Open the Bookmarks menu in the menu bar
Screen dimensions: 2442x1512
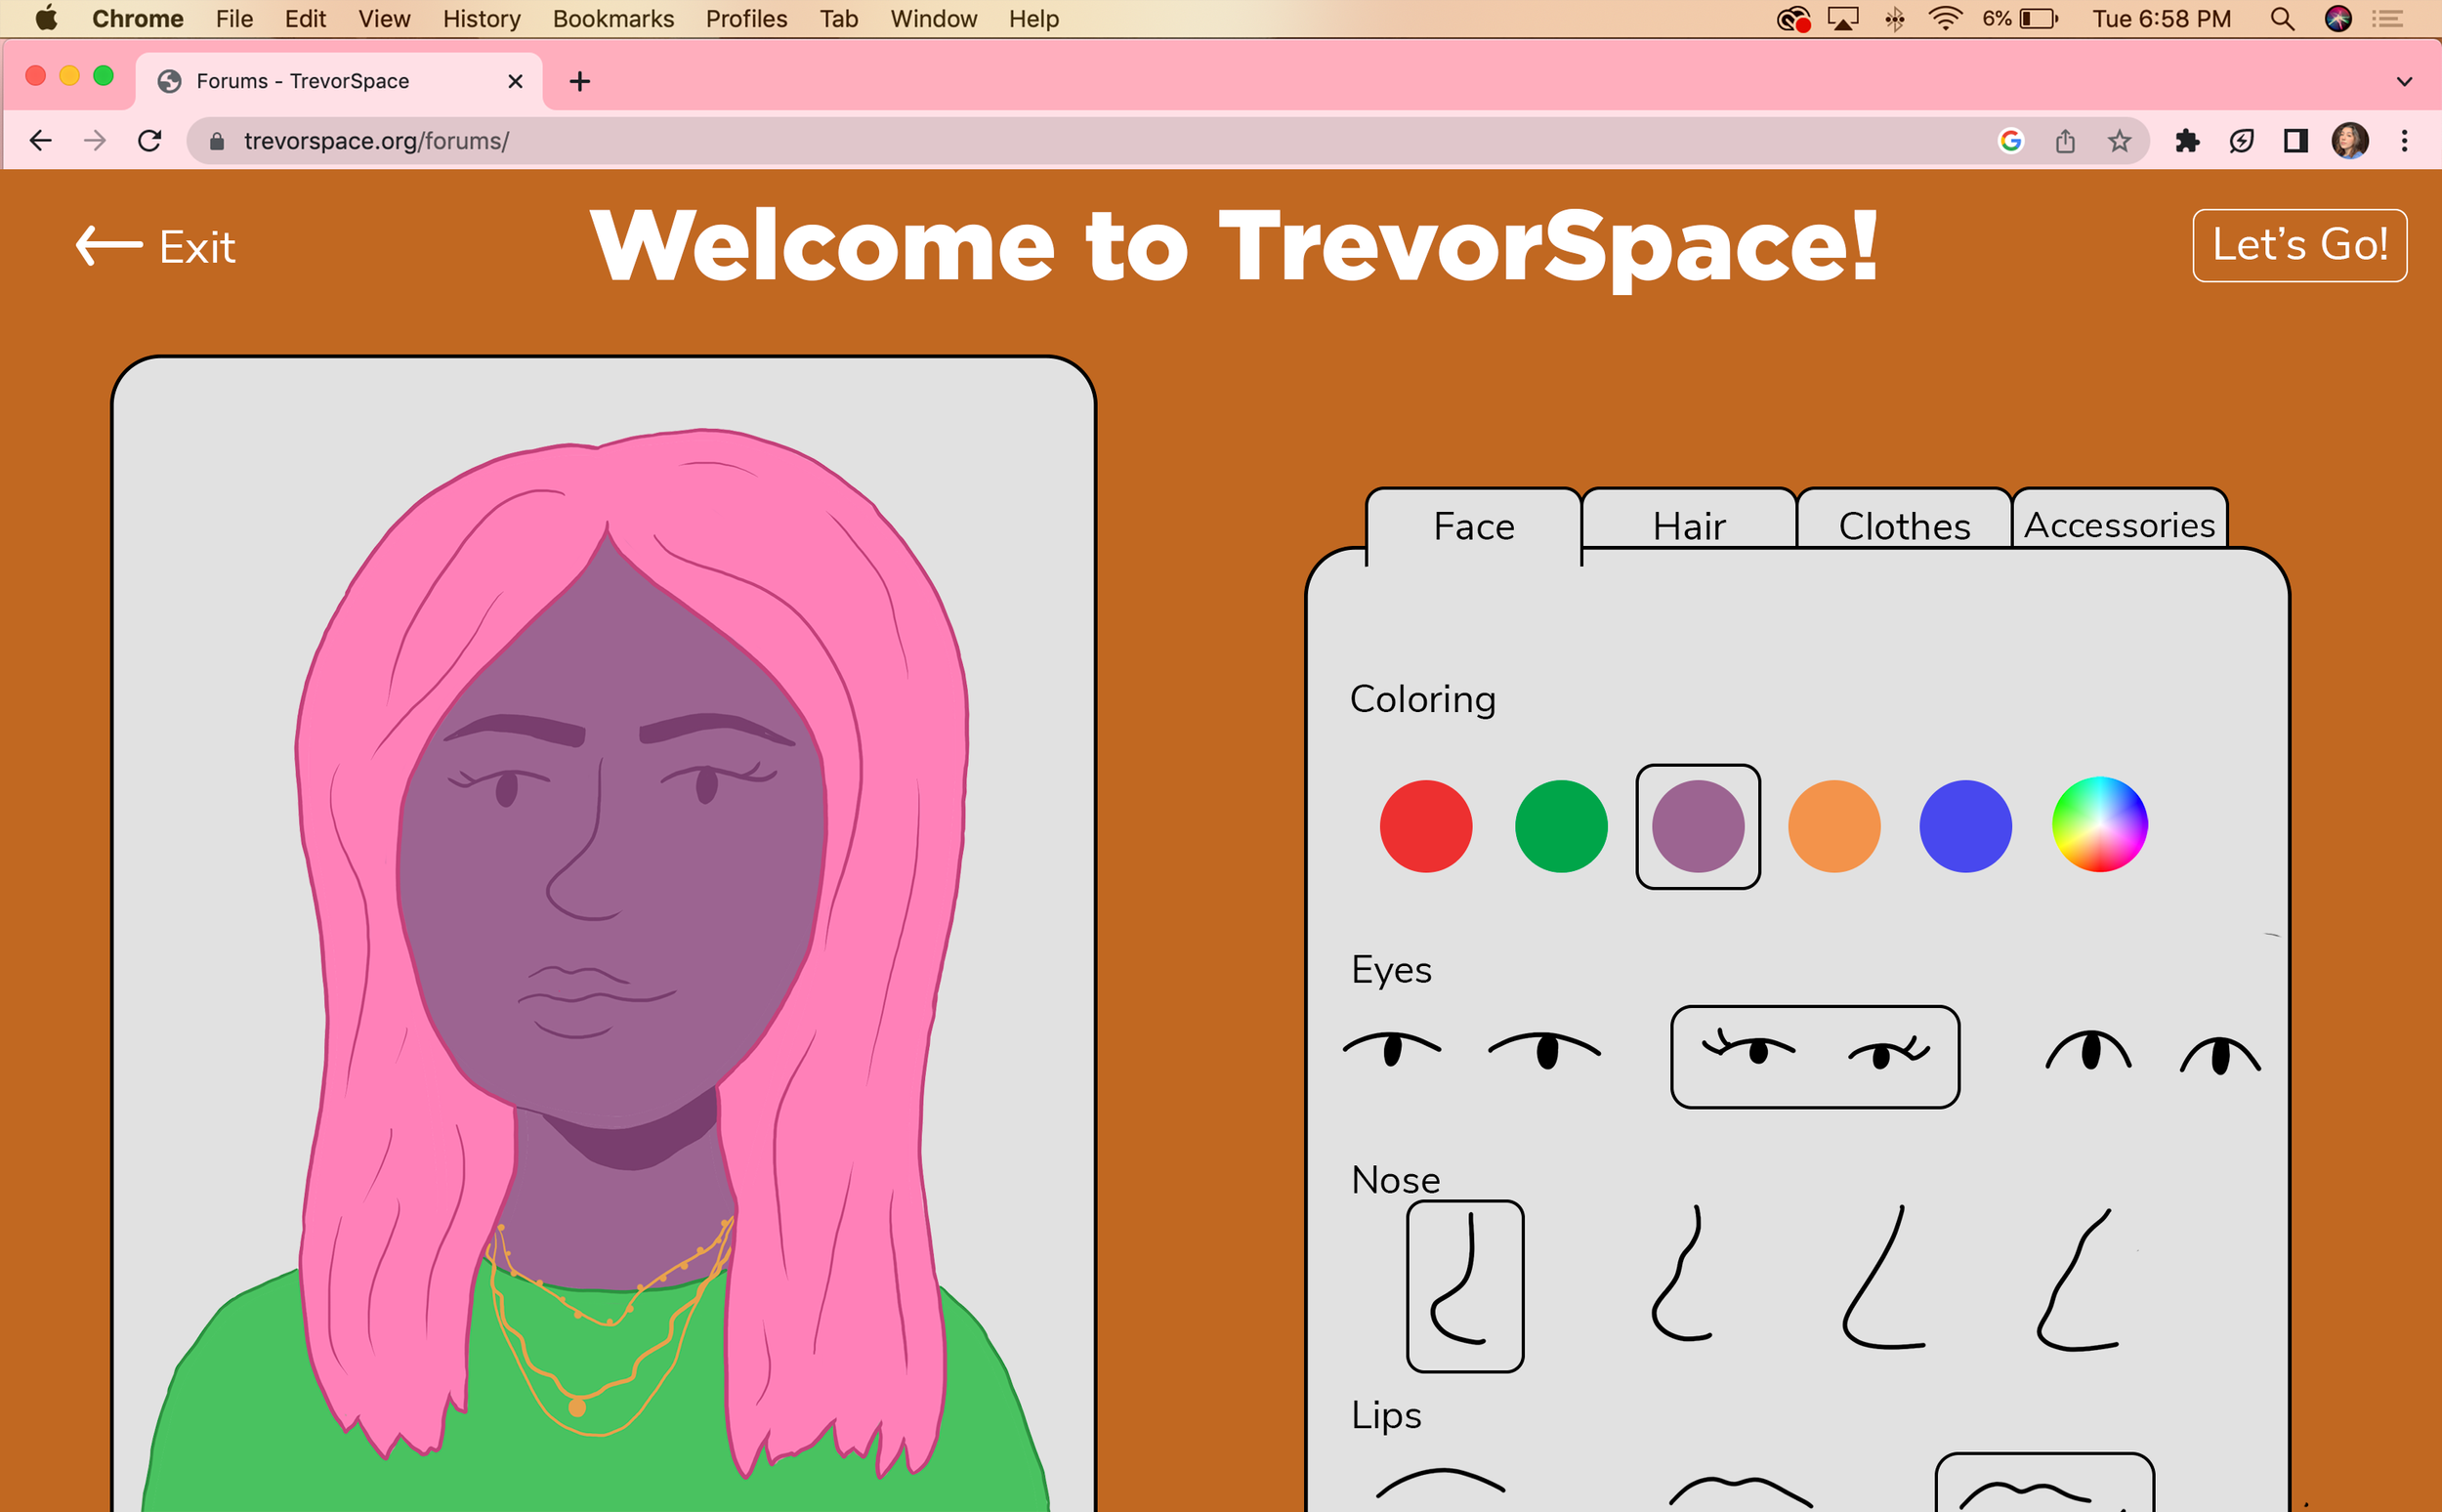point(613,19)
